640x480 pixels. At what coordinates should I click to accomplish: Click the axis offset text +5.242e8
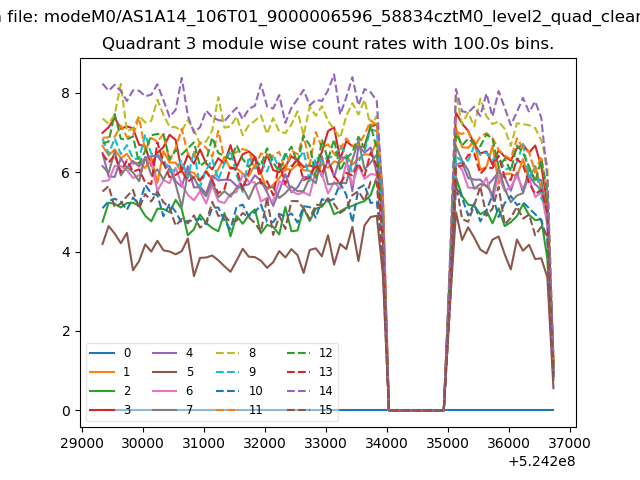(x=542, y=462)
